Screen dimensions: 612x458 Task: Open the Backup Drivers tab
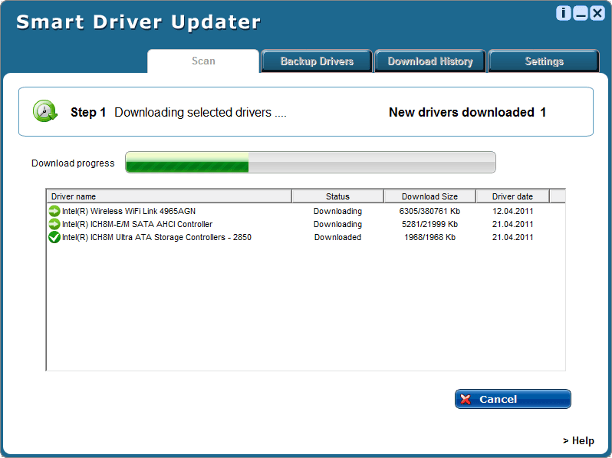(x=317, y=61)
